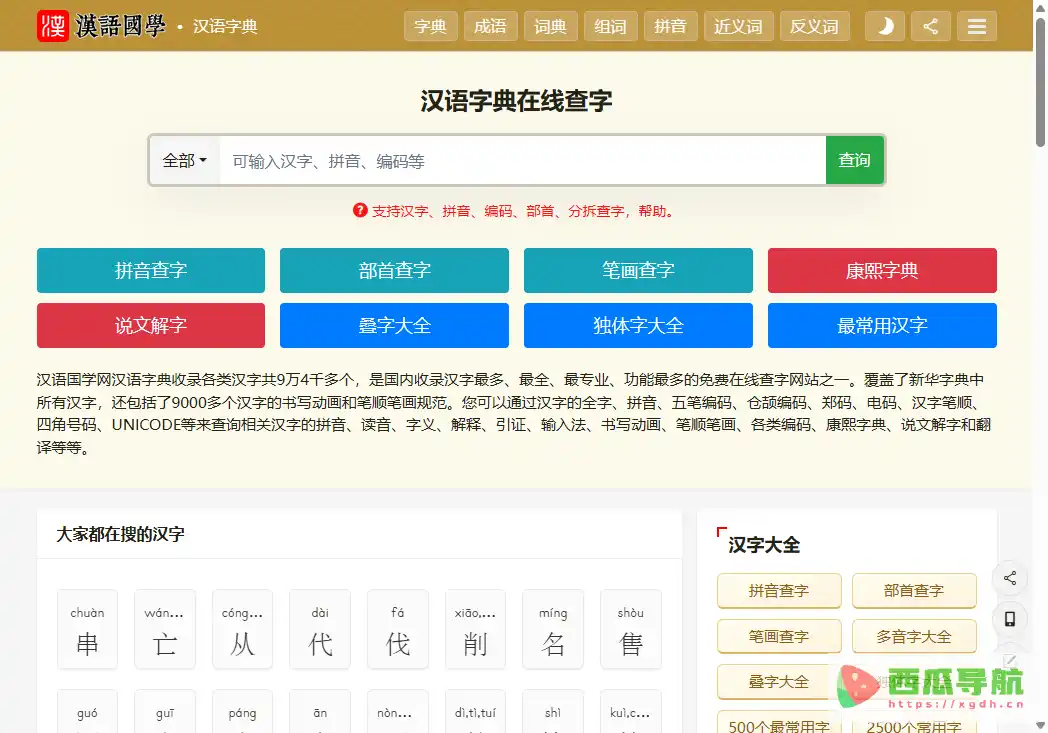This screenshot has height=733, width=1048.
Task: Open the 词典 nav tab
Action: tap(551, 26)
